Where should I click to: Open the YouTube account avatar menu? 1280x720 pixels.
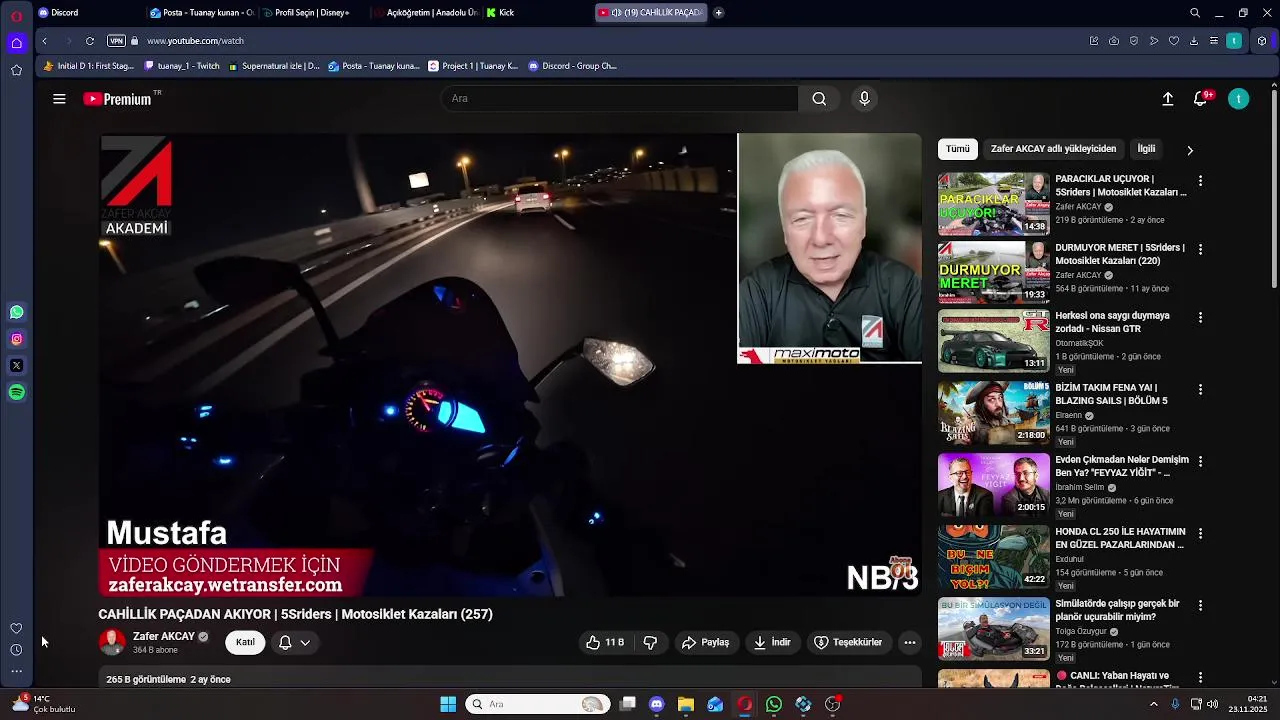point(1238,99)
